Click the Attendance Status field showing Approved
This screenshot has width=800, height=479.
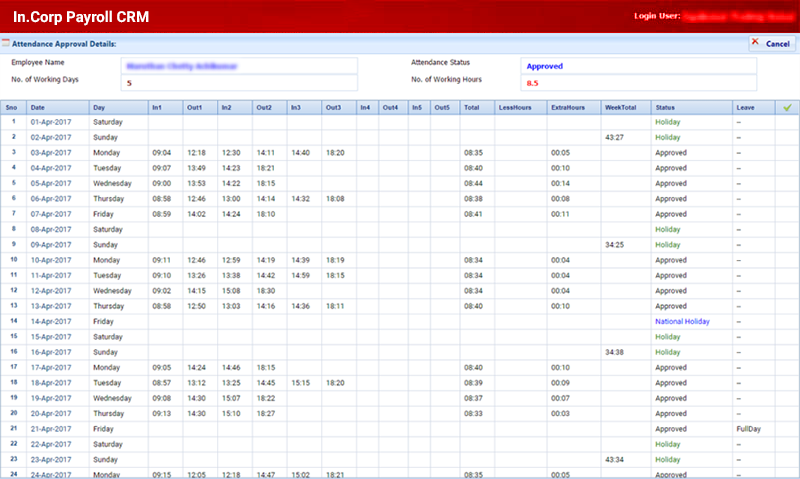(639, 66)
